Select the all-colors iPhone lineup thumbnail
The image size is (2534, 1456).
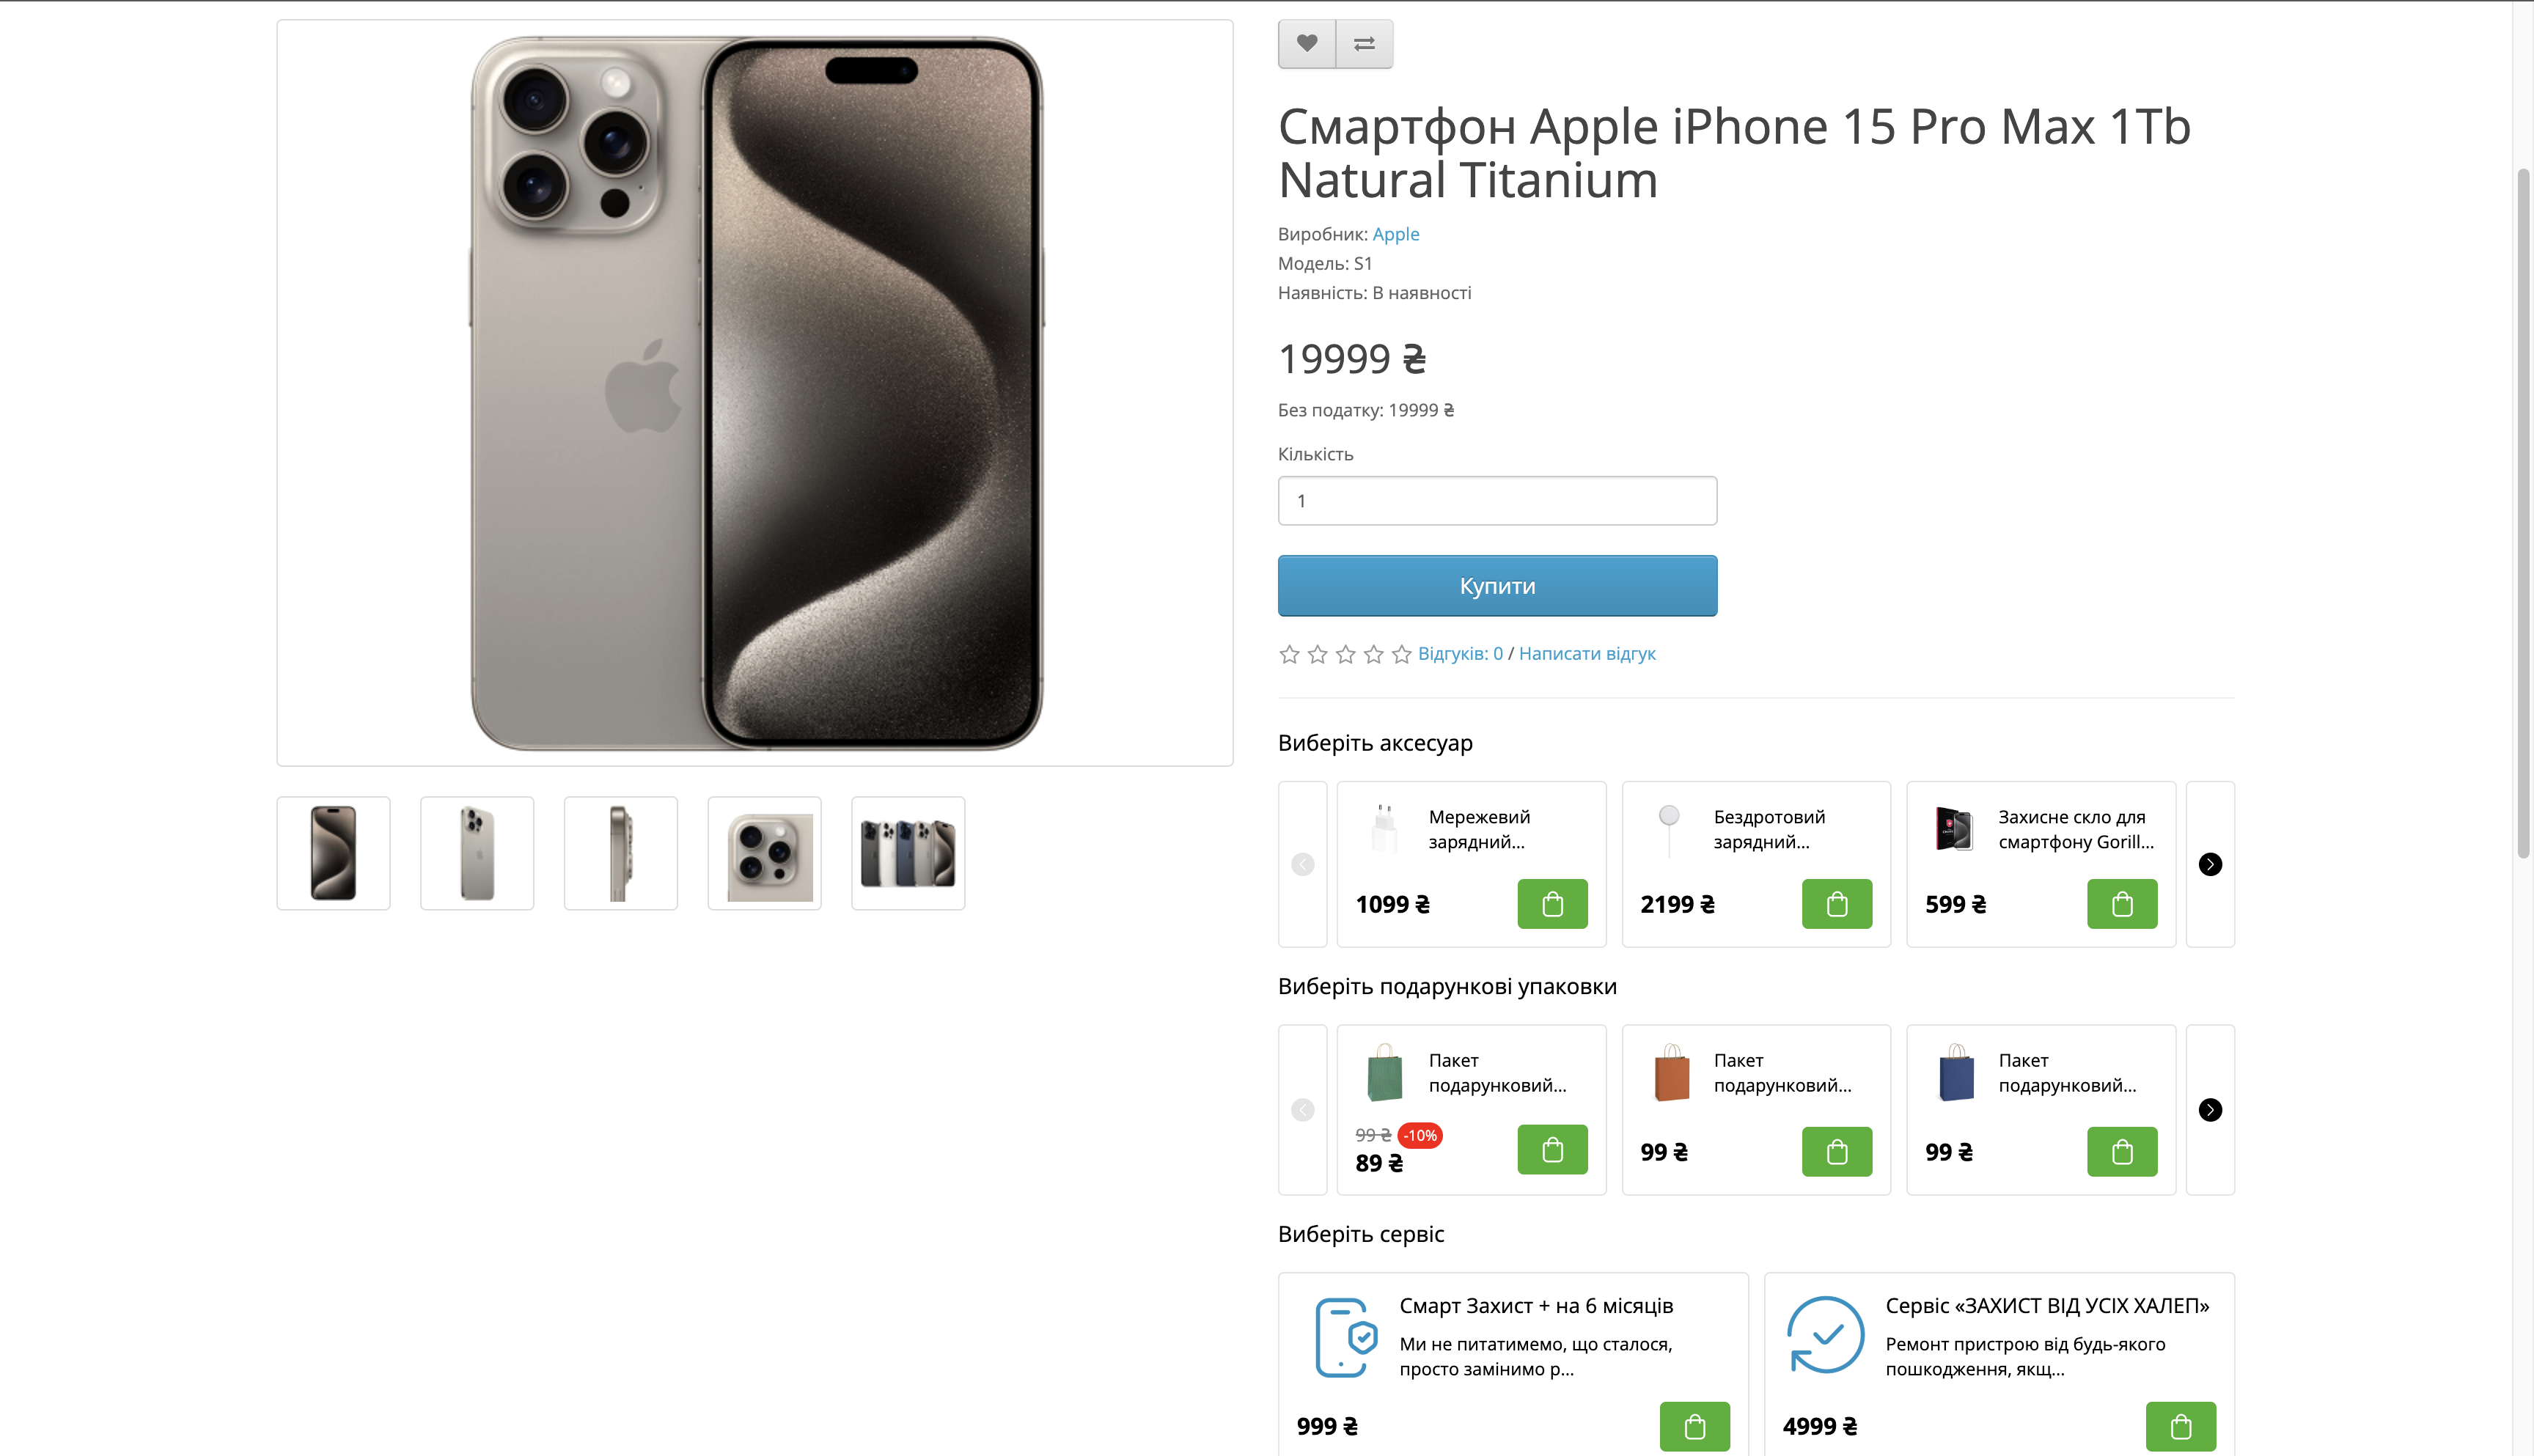pyautogui.click(x=908, y=854)
